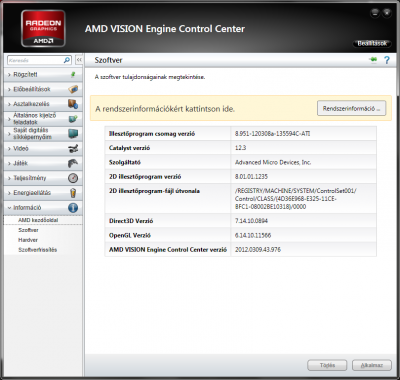Select Hardver in Információ list
This screenshot has height=380, width=400.
click(28, 240)
